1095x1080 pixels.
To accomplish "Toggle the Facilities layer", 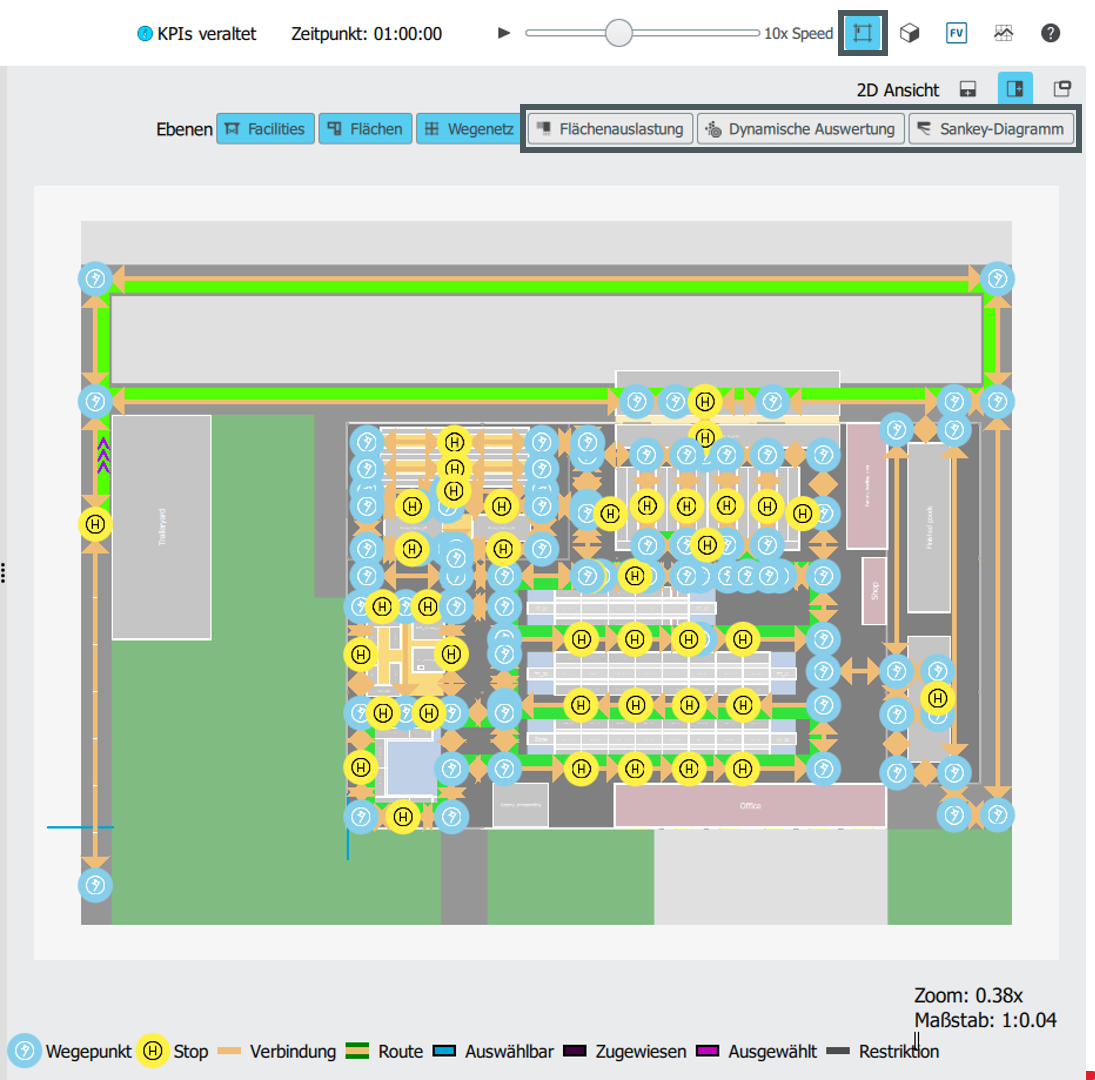I will [266, 129].
